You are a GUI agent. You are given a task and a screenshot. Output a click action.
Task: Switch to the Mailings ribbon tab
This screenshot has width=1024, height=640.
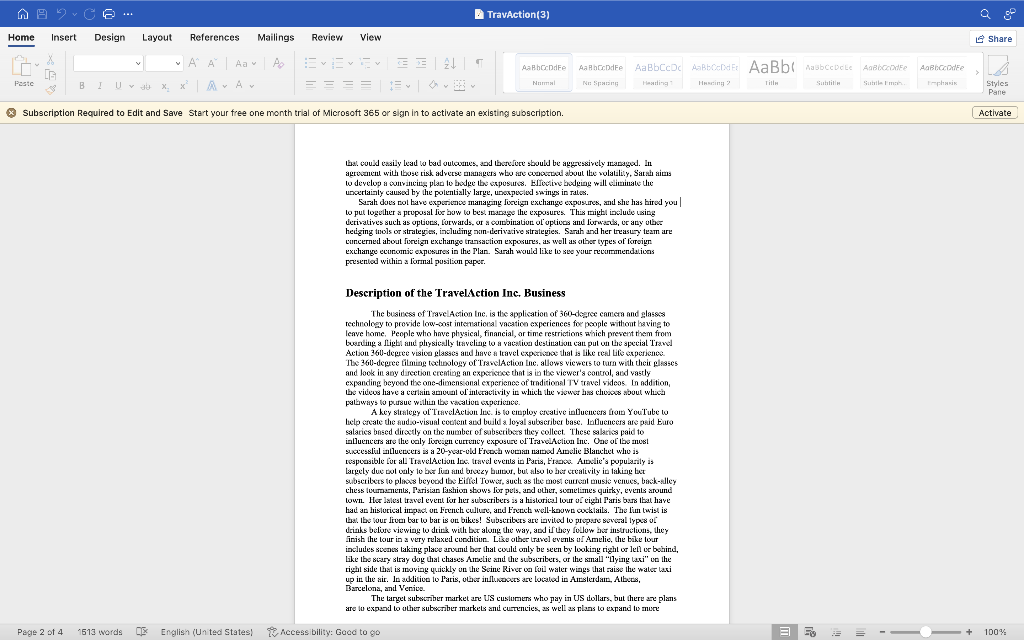tap(276, 37)
